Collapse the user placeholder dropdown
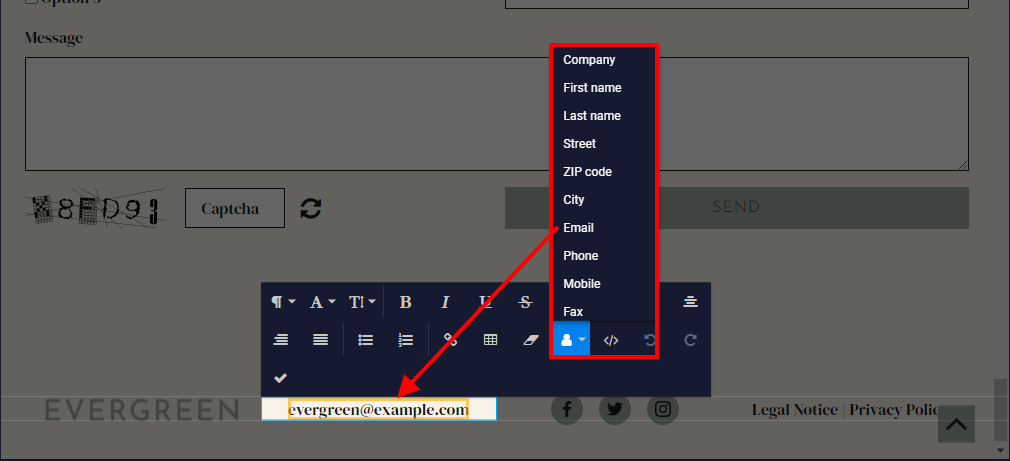 coord(571,340)
